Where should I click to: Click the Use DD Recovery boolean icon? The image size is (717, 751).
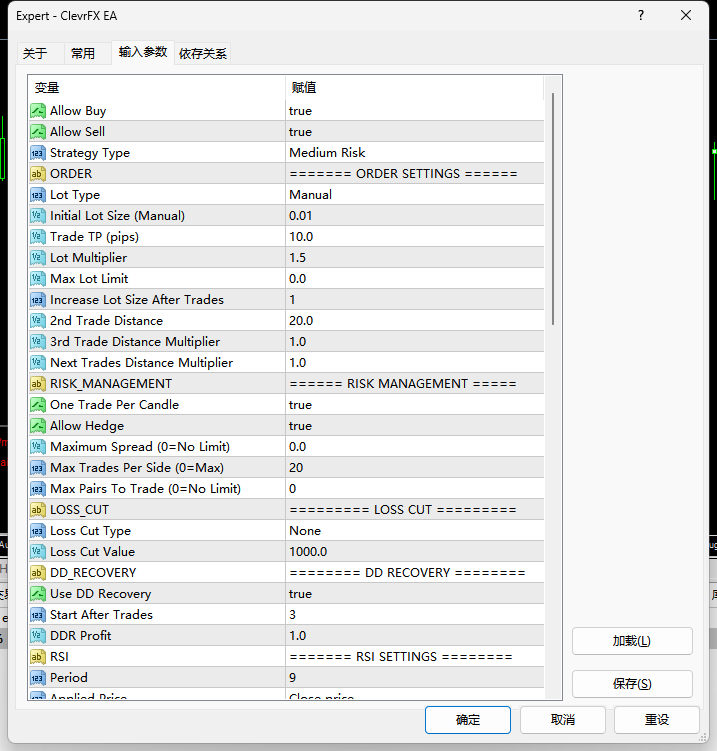[x=38, y=594]
